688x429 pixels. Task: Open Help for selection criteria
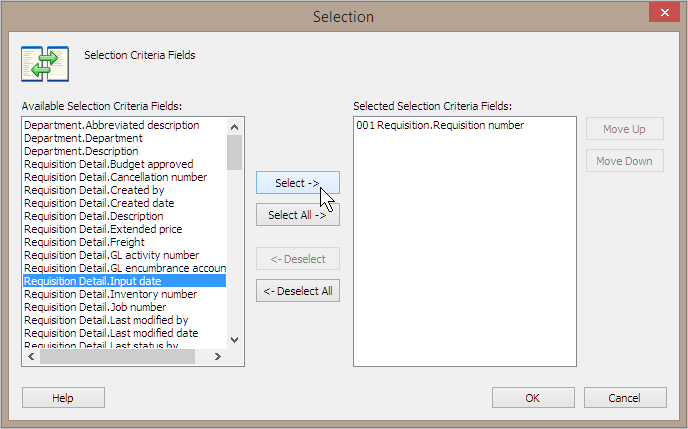click(63, 398)
